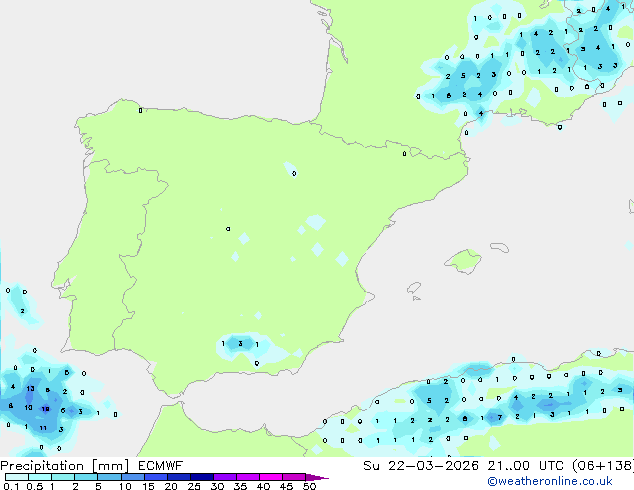The image size is (634, 490).
Task: Click the "Precipitation [mm]" title text
Action: [x=65, y=466]
